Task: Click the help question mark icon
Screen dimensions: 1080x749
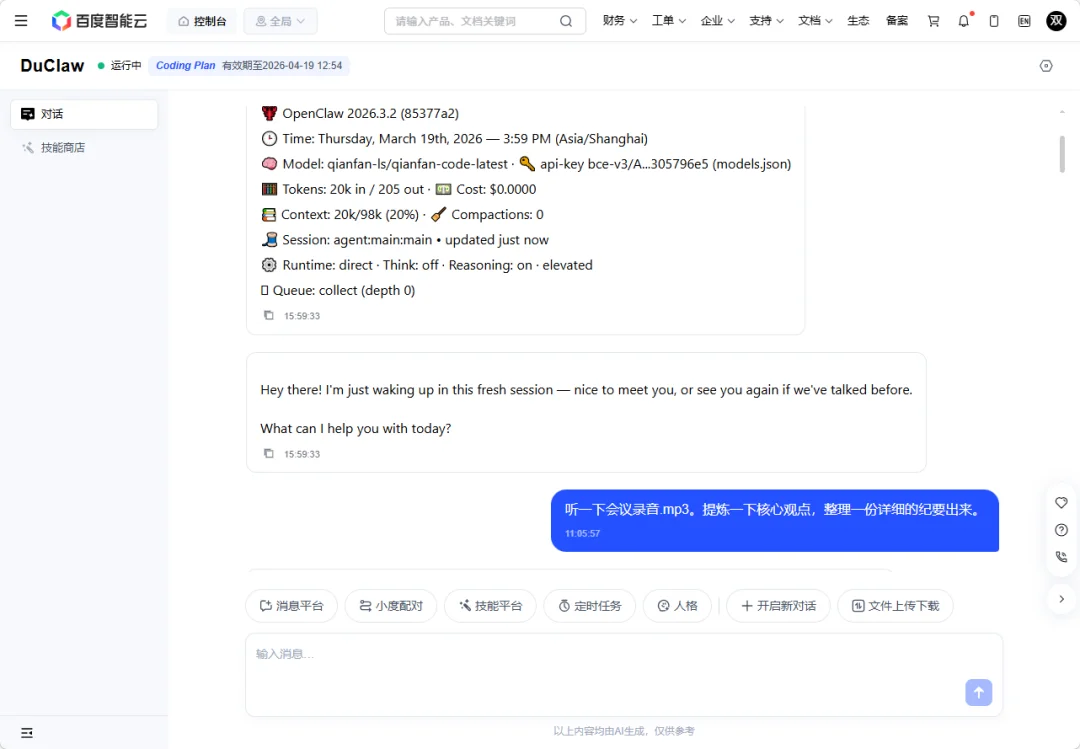Action: click(x=1061, y=530)
